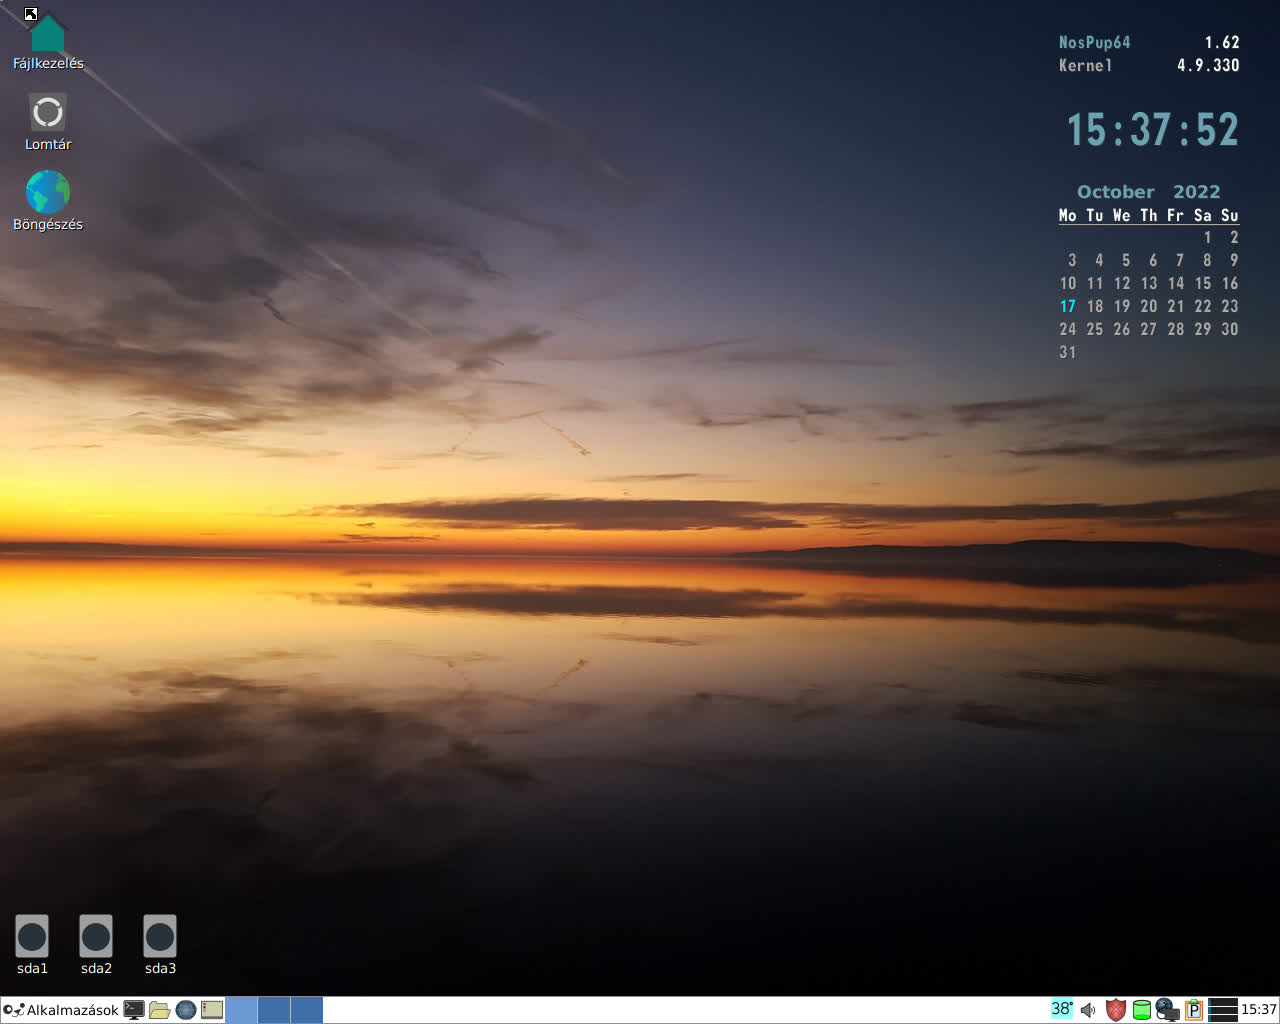Click the CPU load bars monitor
This screenshot has height=1024, width=1280.
pyautogui.click(x=1223, y=1010)
